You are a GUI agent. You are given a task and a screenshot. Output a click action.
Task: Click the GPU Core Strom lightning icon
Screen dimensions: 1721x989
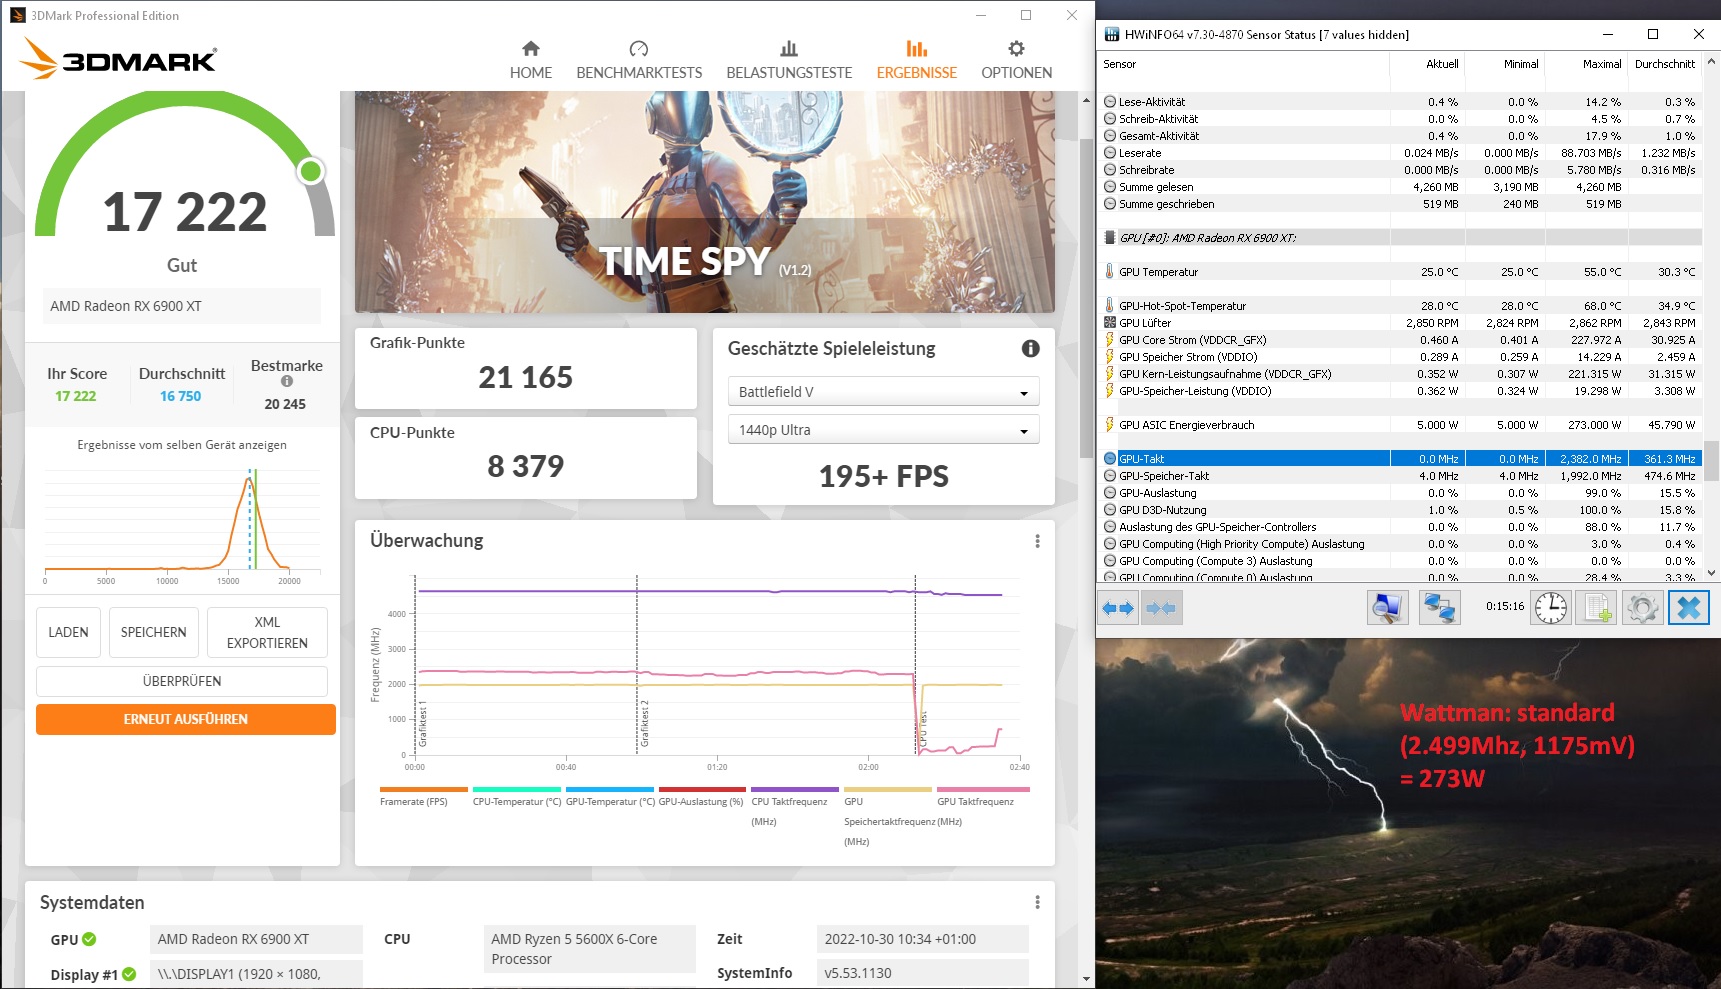tap(1109, 340)
